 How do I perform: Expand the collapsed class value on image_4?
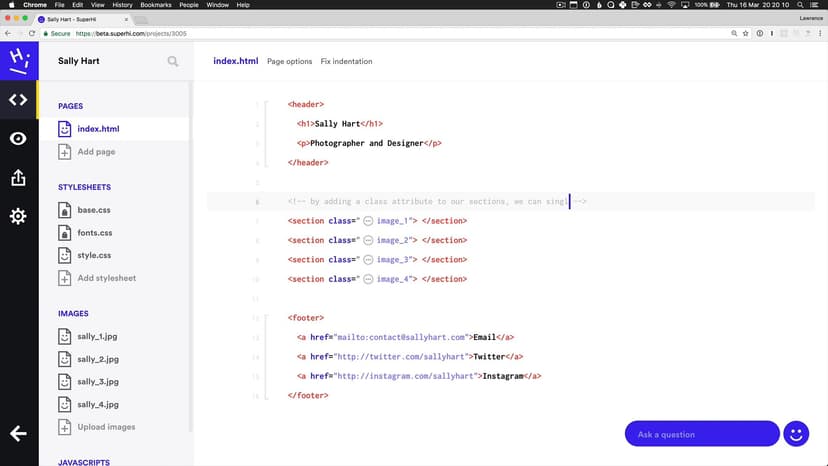pyautogui.click(x=368, y=279)
